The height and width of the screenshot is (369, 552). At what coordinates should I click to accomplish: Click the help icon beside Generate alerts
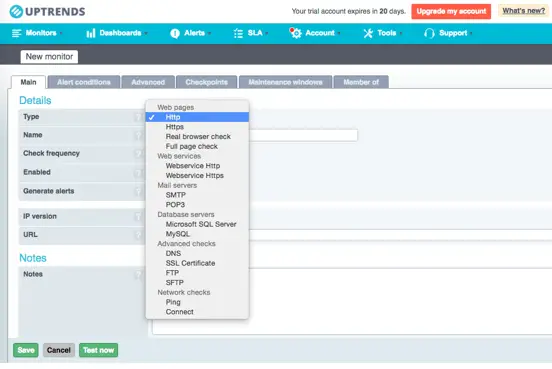138,191
